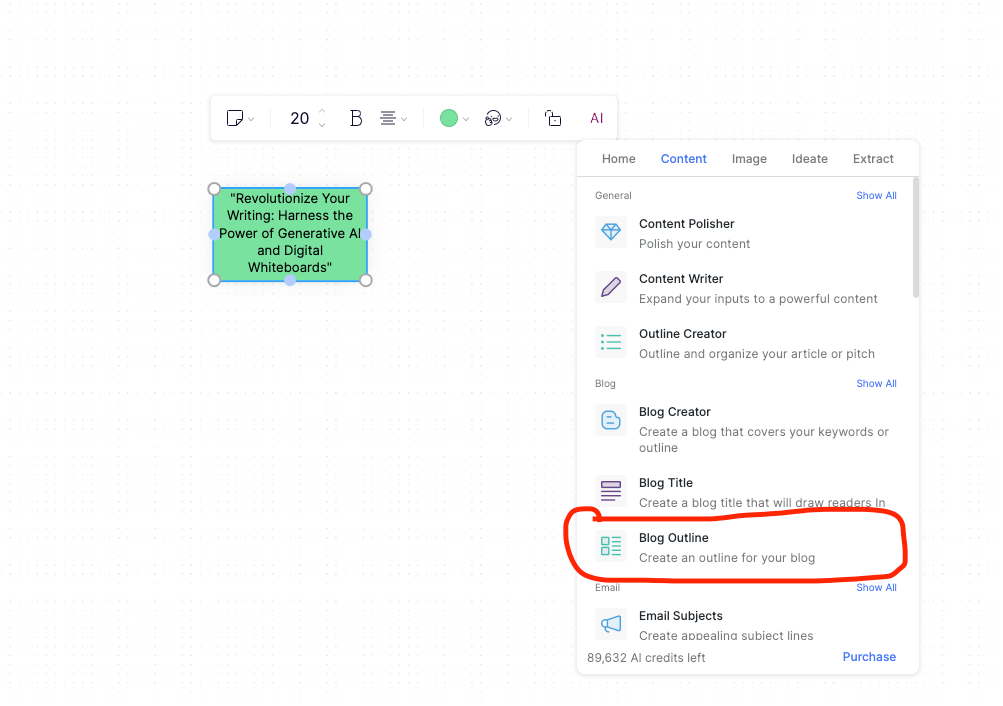Choose Blog Creator title text

click(675, 412)
